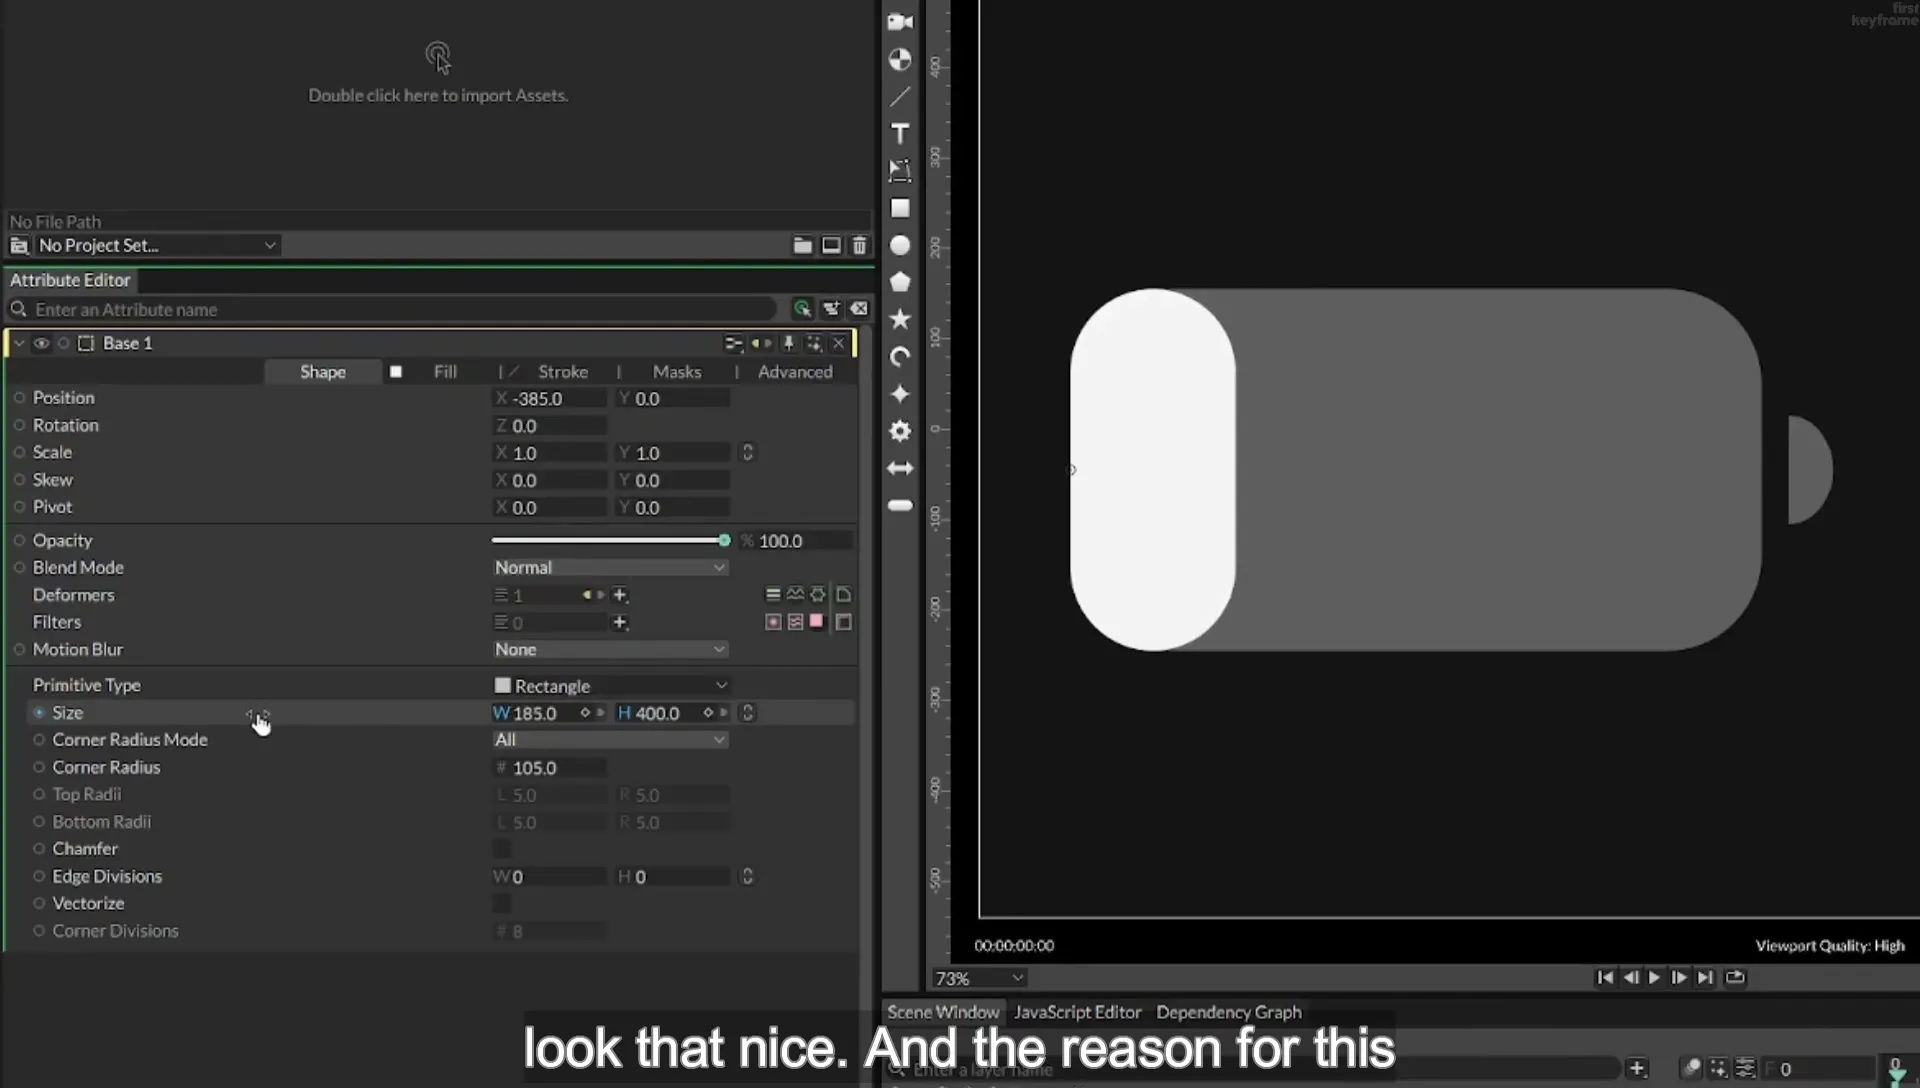Switch to the Stroke tab
This screenshot has height=1088, width=1920.
563,372
